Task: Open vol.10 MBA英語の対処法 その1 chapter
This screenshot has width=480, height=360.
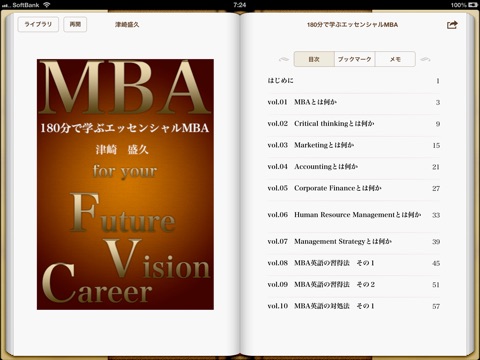Action: coord(354,306)
